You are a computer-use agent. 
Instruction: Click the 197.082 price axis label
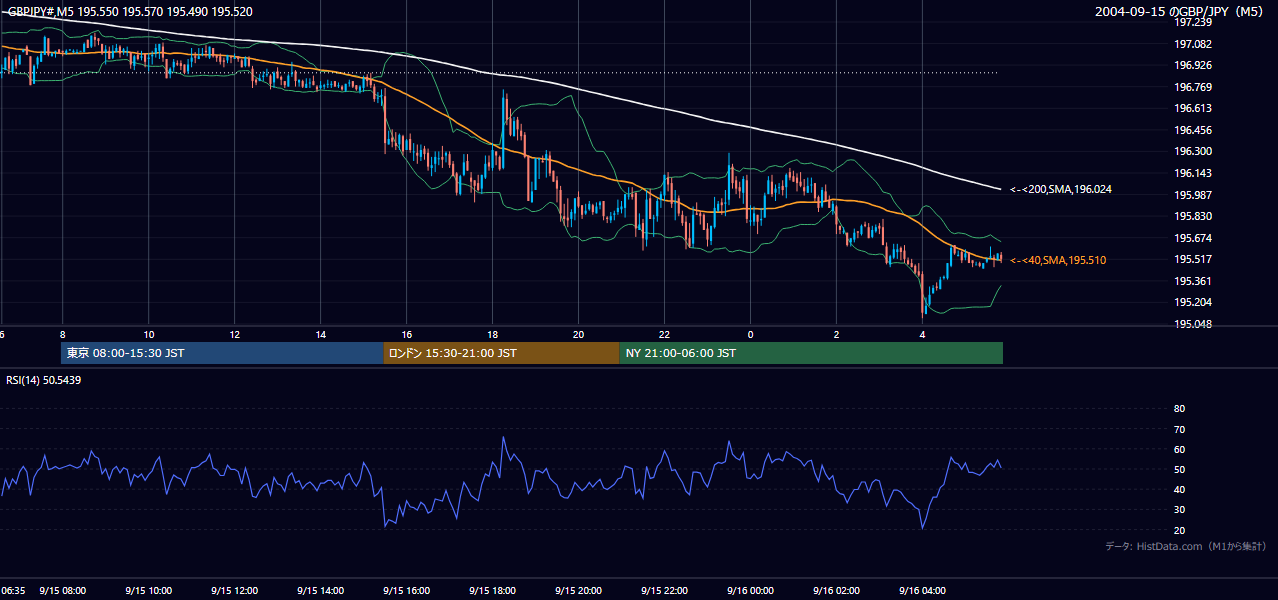(x=1192, y=44)
